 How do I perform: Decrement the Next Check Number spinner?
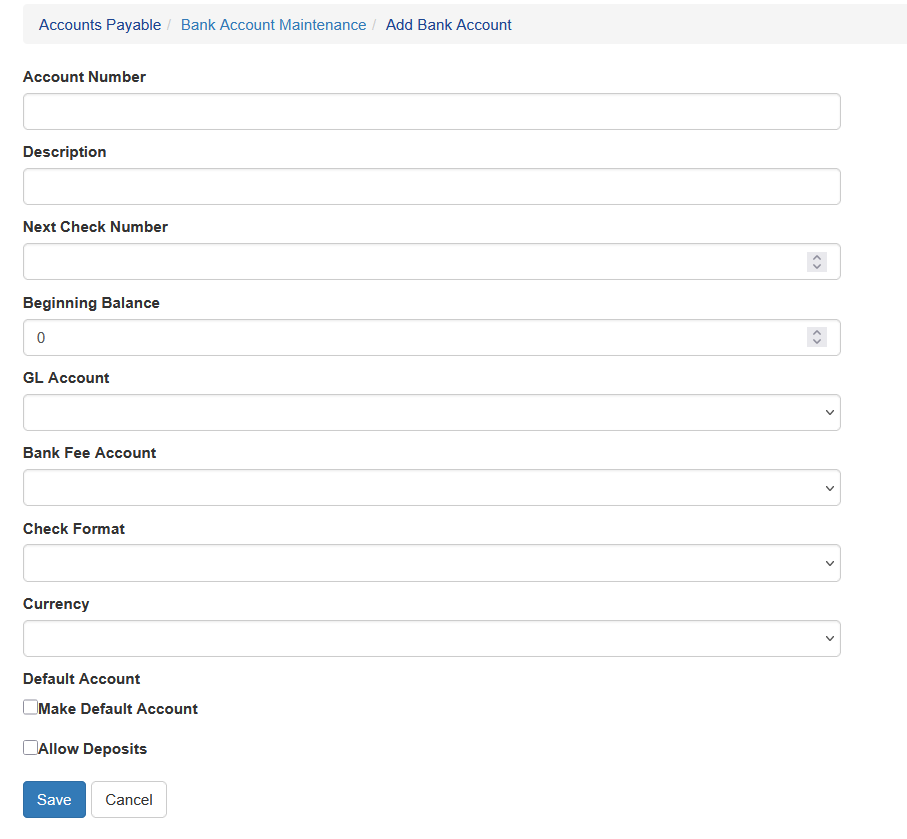[x=816, y=267]
